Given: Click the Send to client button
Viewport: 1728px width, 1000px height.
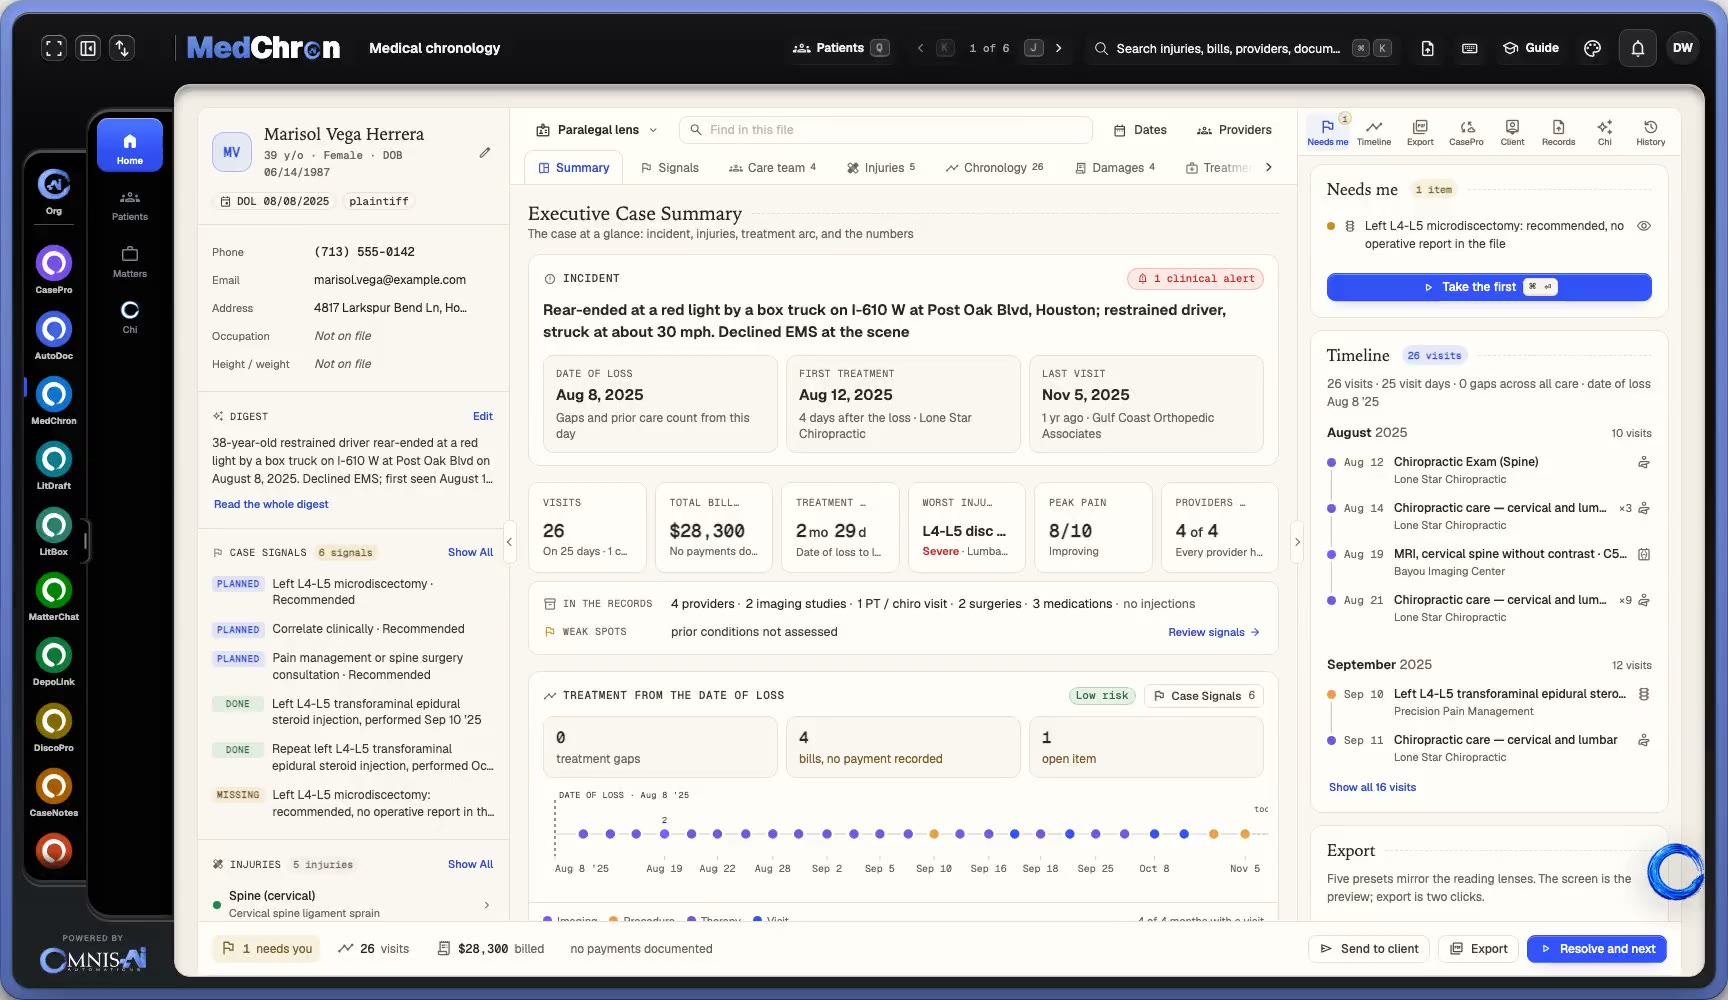Looking at the screenshot, I should [1369, 949].
